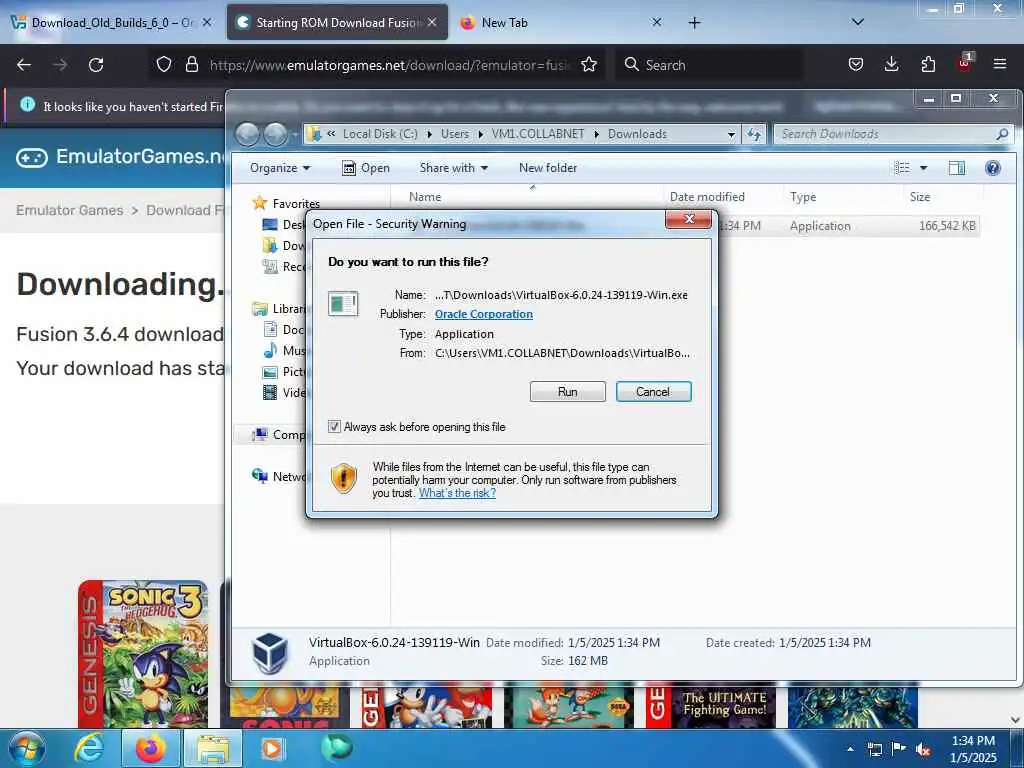Click Local Disk (C:) in the breadcrumb path
This screenshot has width=1024, height=768.
coord(380,134)
